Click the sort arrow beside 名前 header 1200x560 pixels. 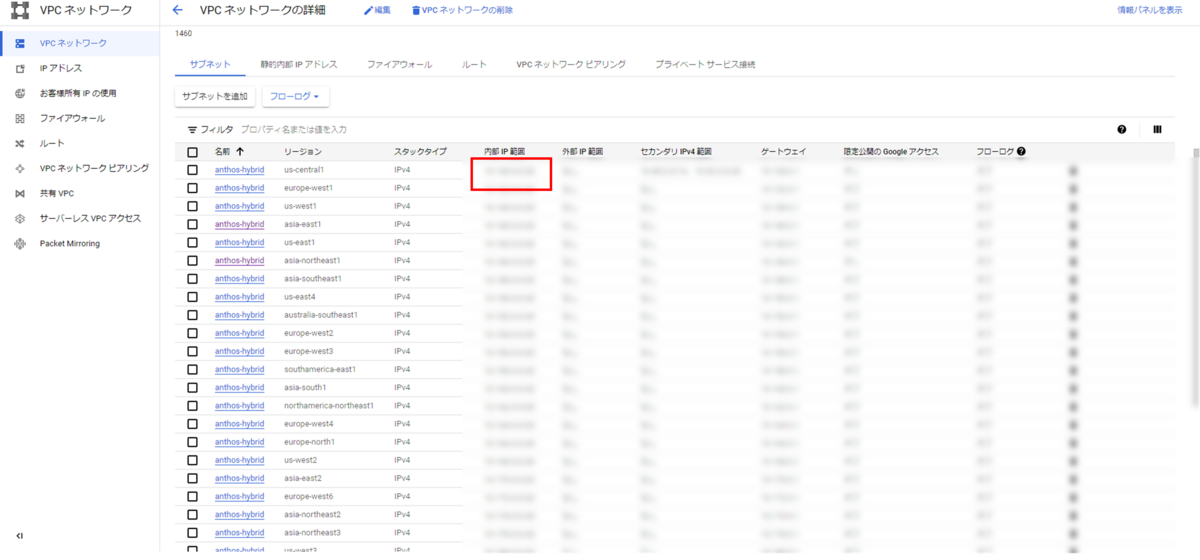coord(240,152)
